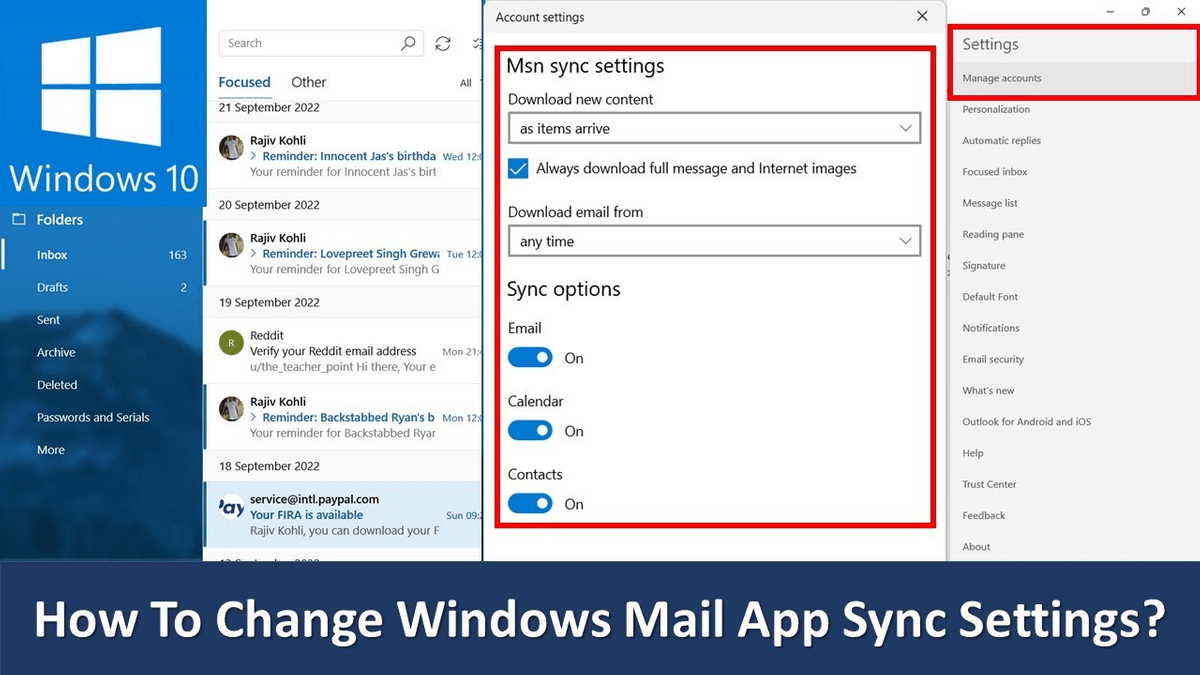
Task: Turn off the Email sync switch
Action: [x=530, y=357]
